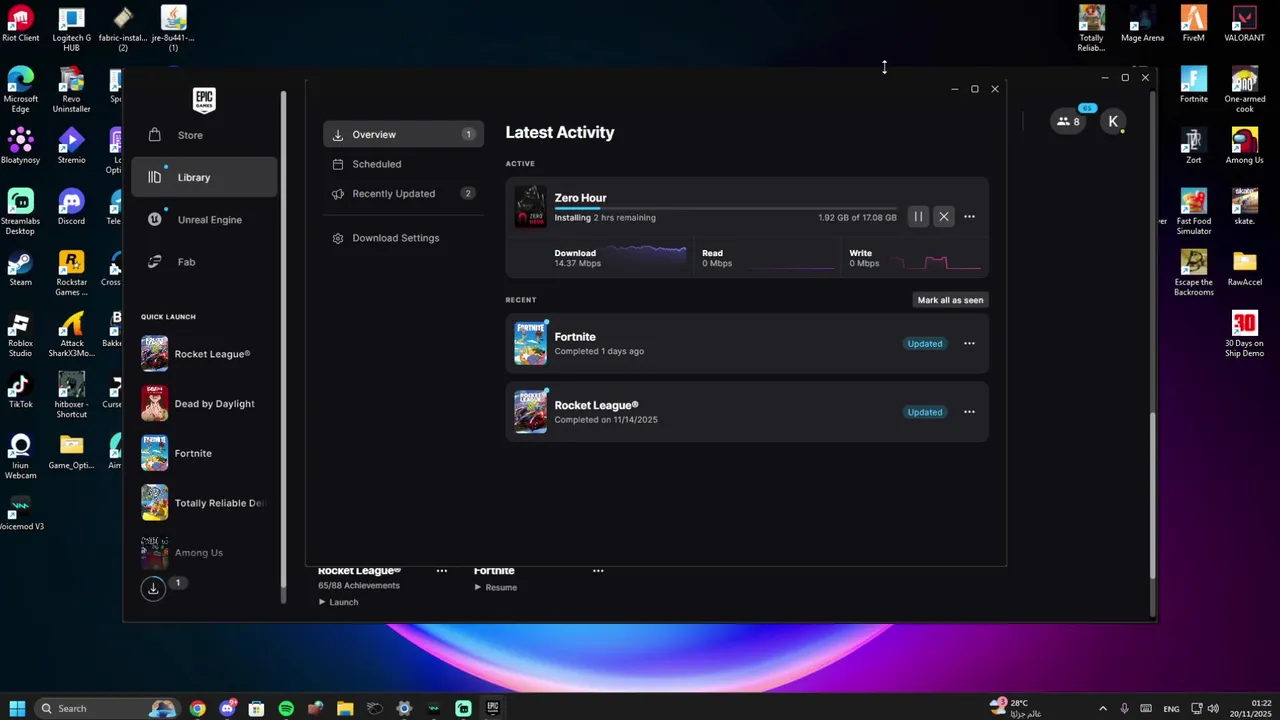Screen dimensions: 1280x720
Task: Open the Fortnite activity more-options menu
Action: coord(969,343)
